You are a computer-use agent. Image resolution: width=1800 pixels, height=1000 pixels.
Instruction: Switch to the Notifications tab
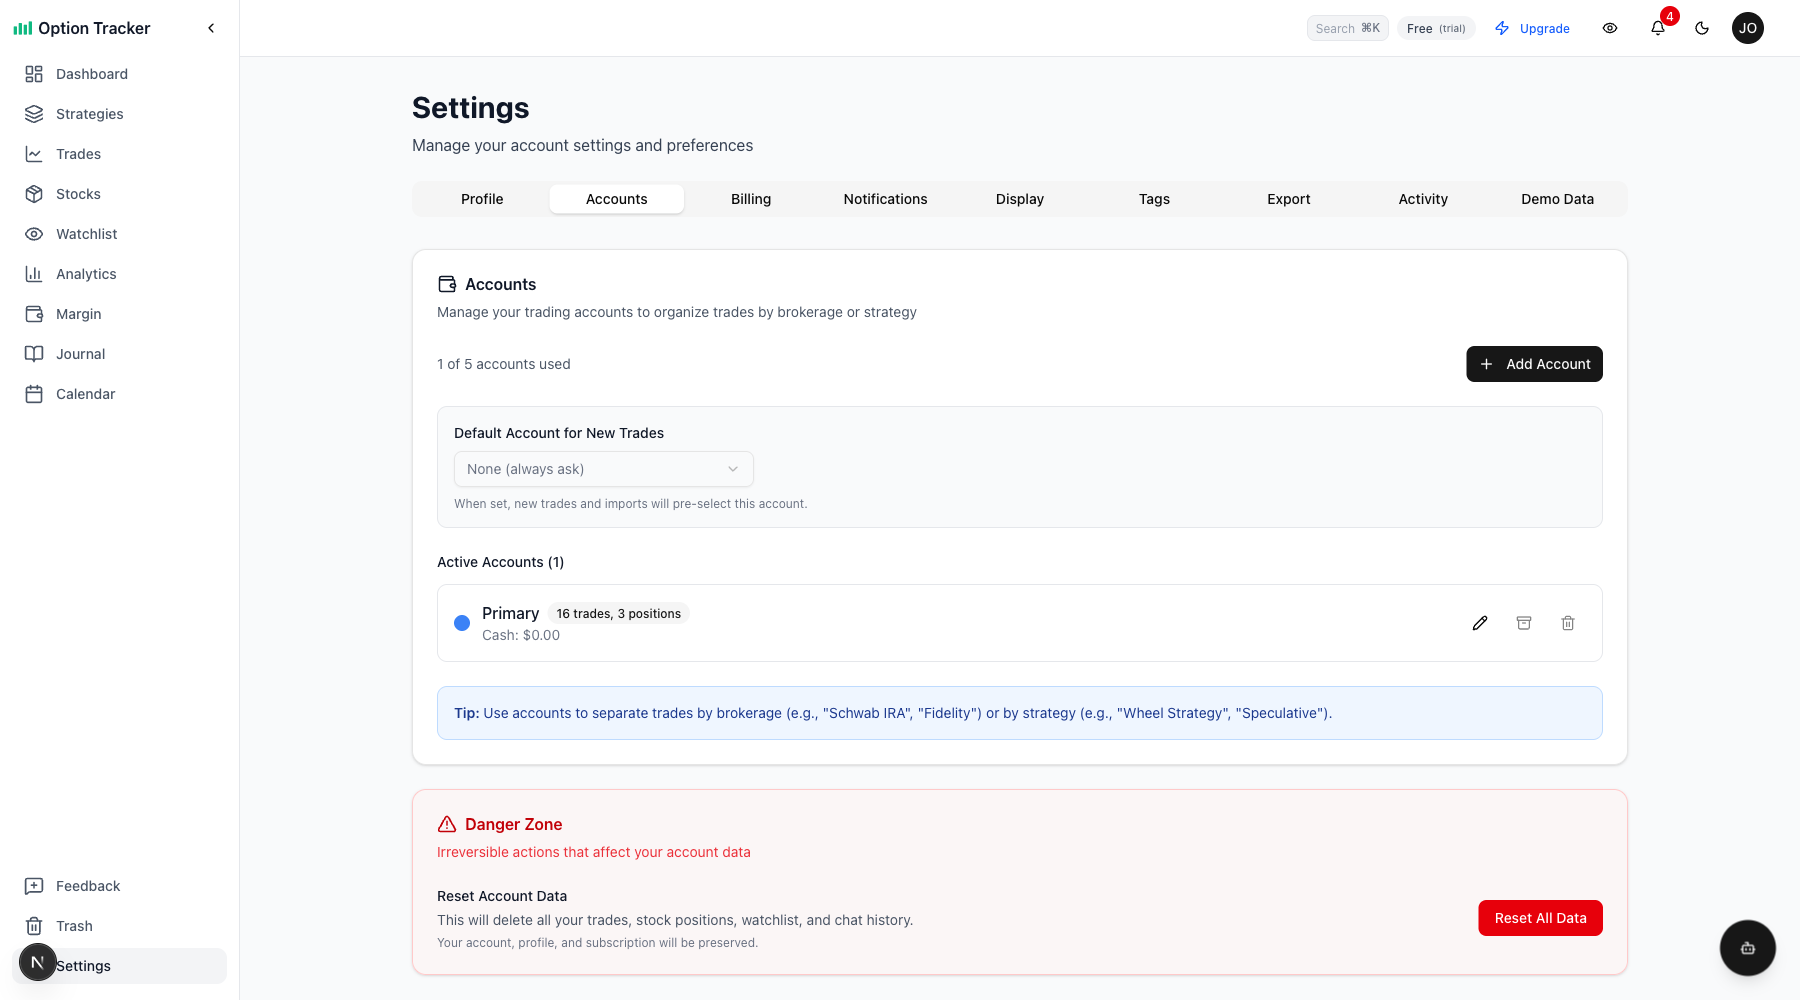(885, 199)
